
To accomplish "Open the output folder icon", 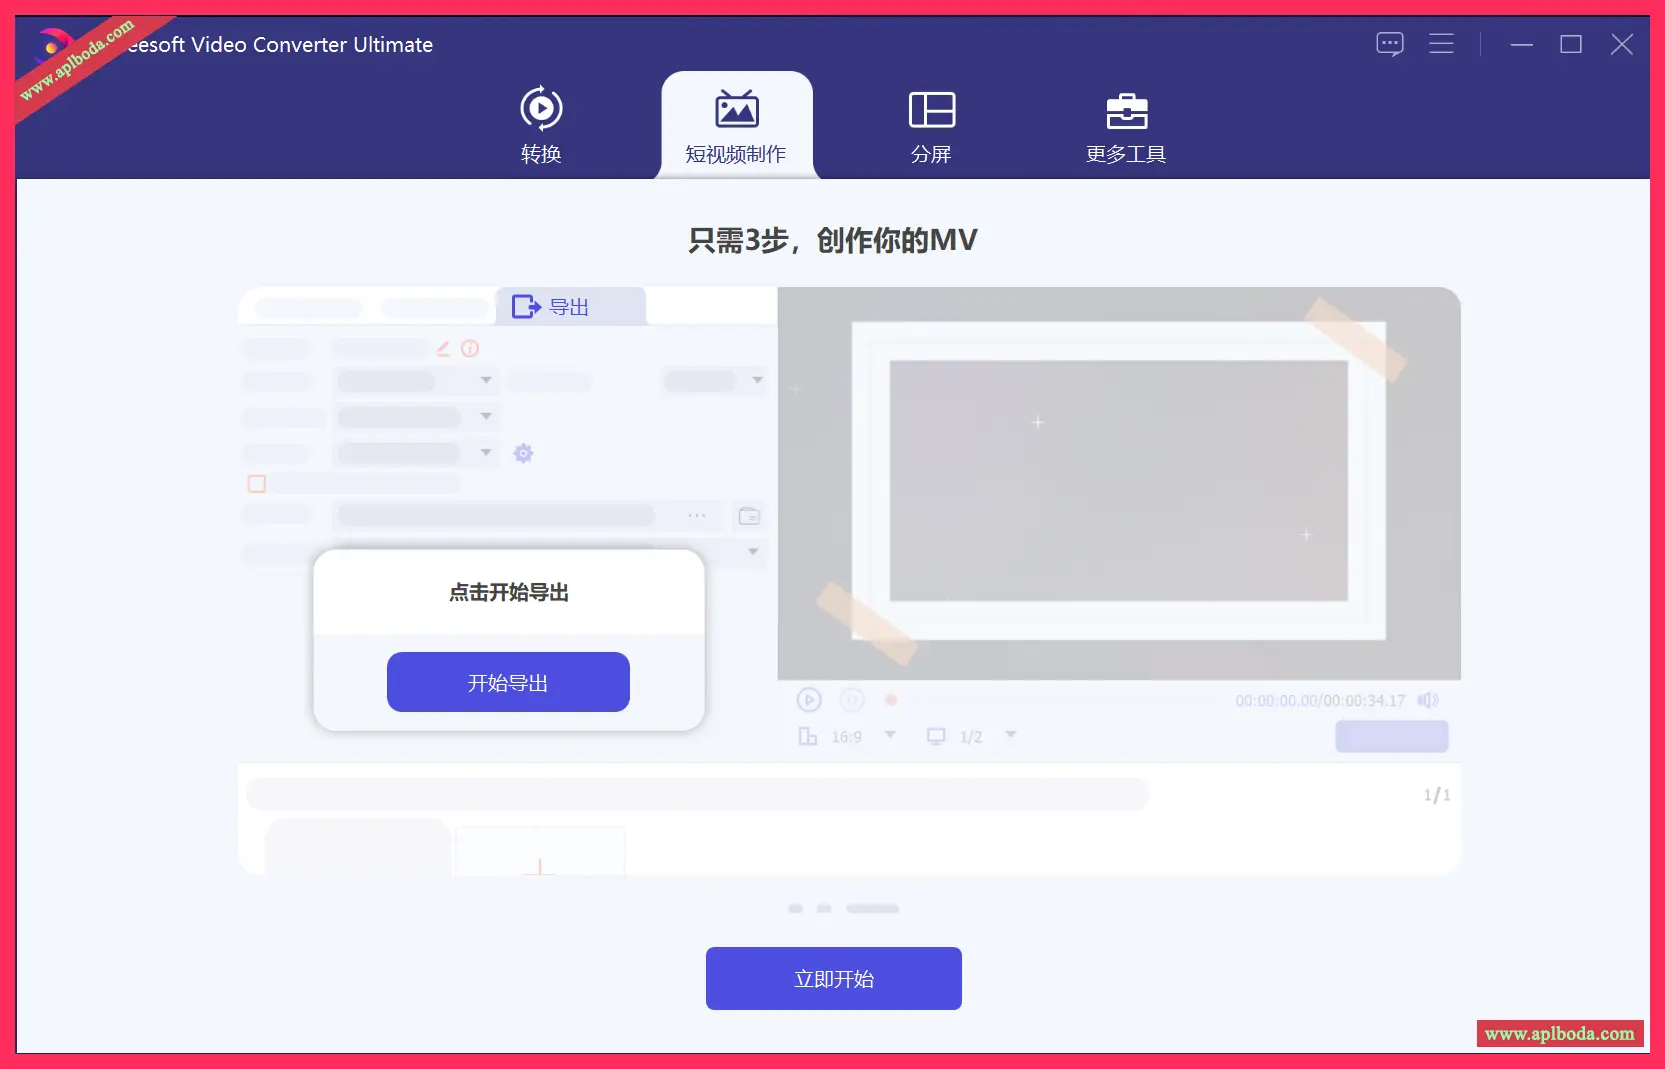I will 749,516.
